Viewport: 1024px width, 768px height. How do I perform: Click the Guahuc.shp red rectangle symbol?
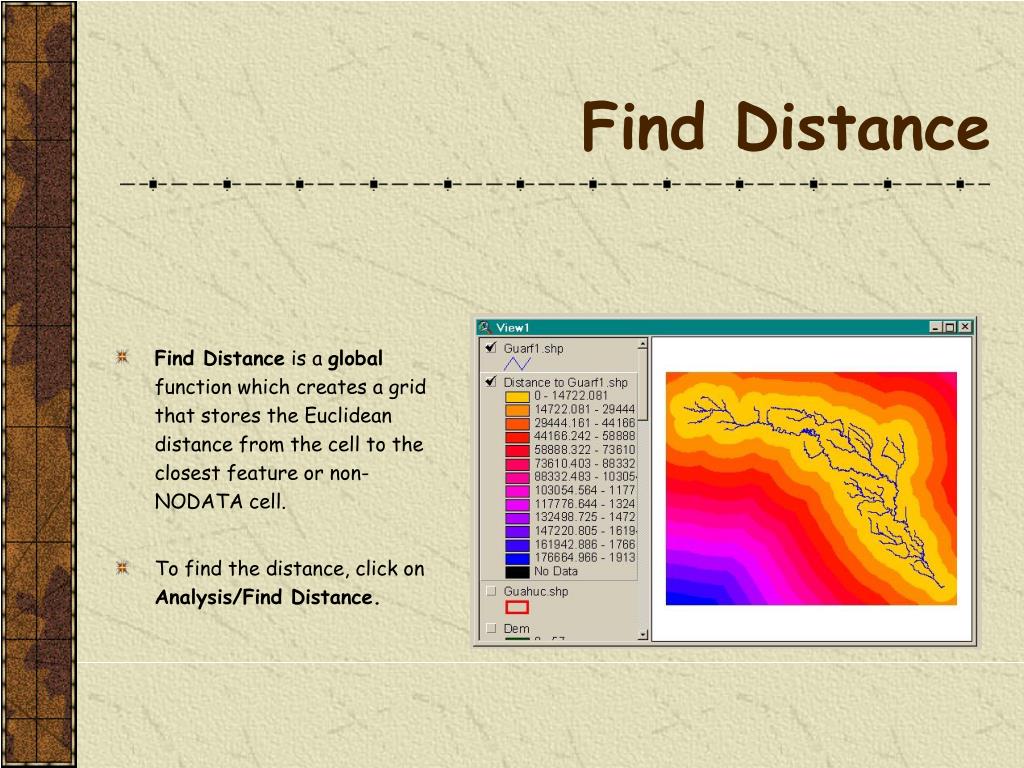coord(517,607)
